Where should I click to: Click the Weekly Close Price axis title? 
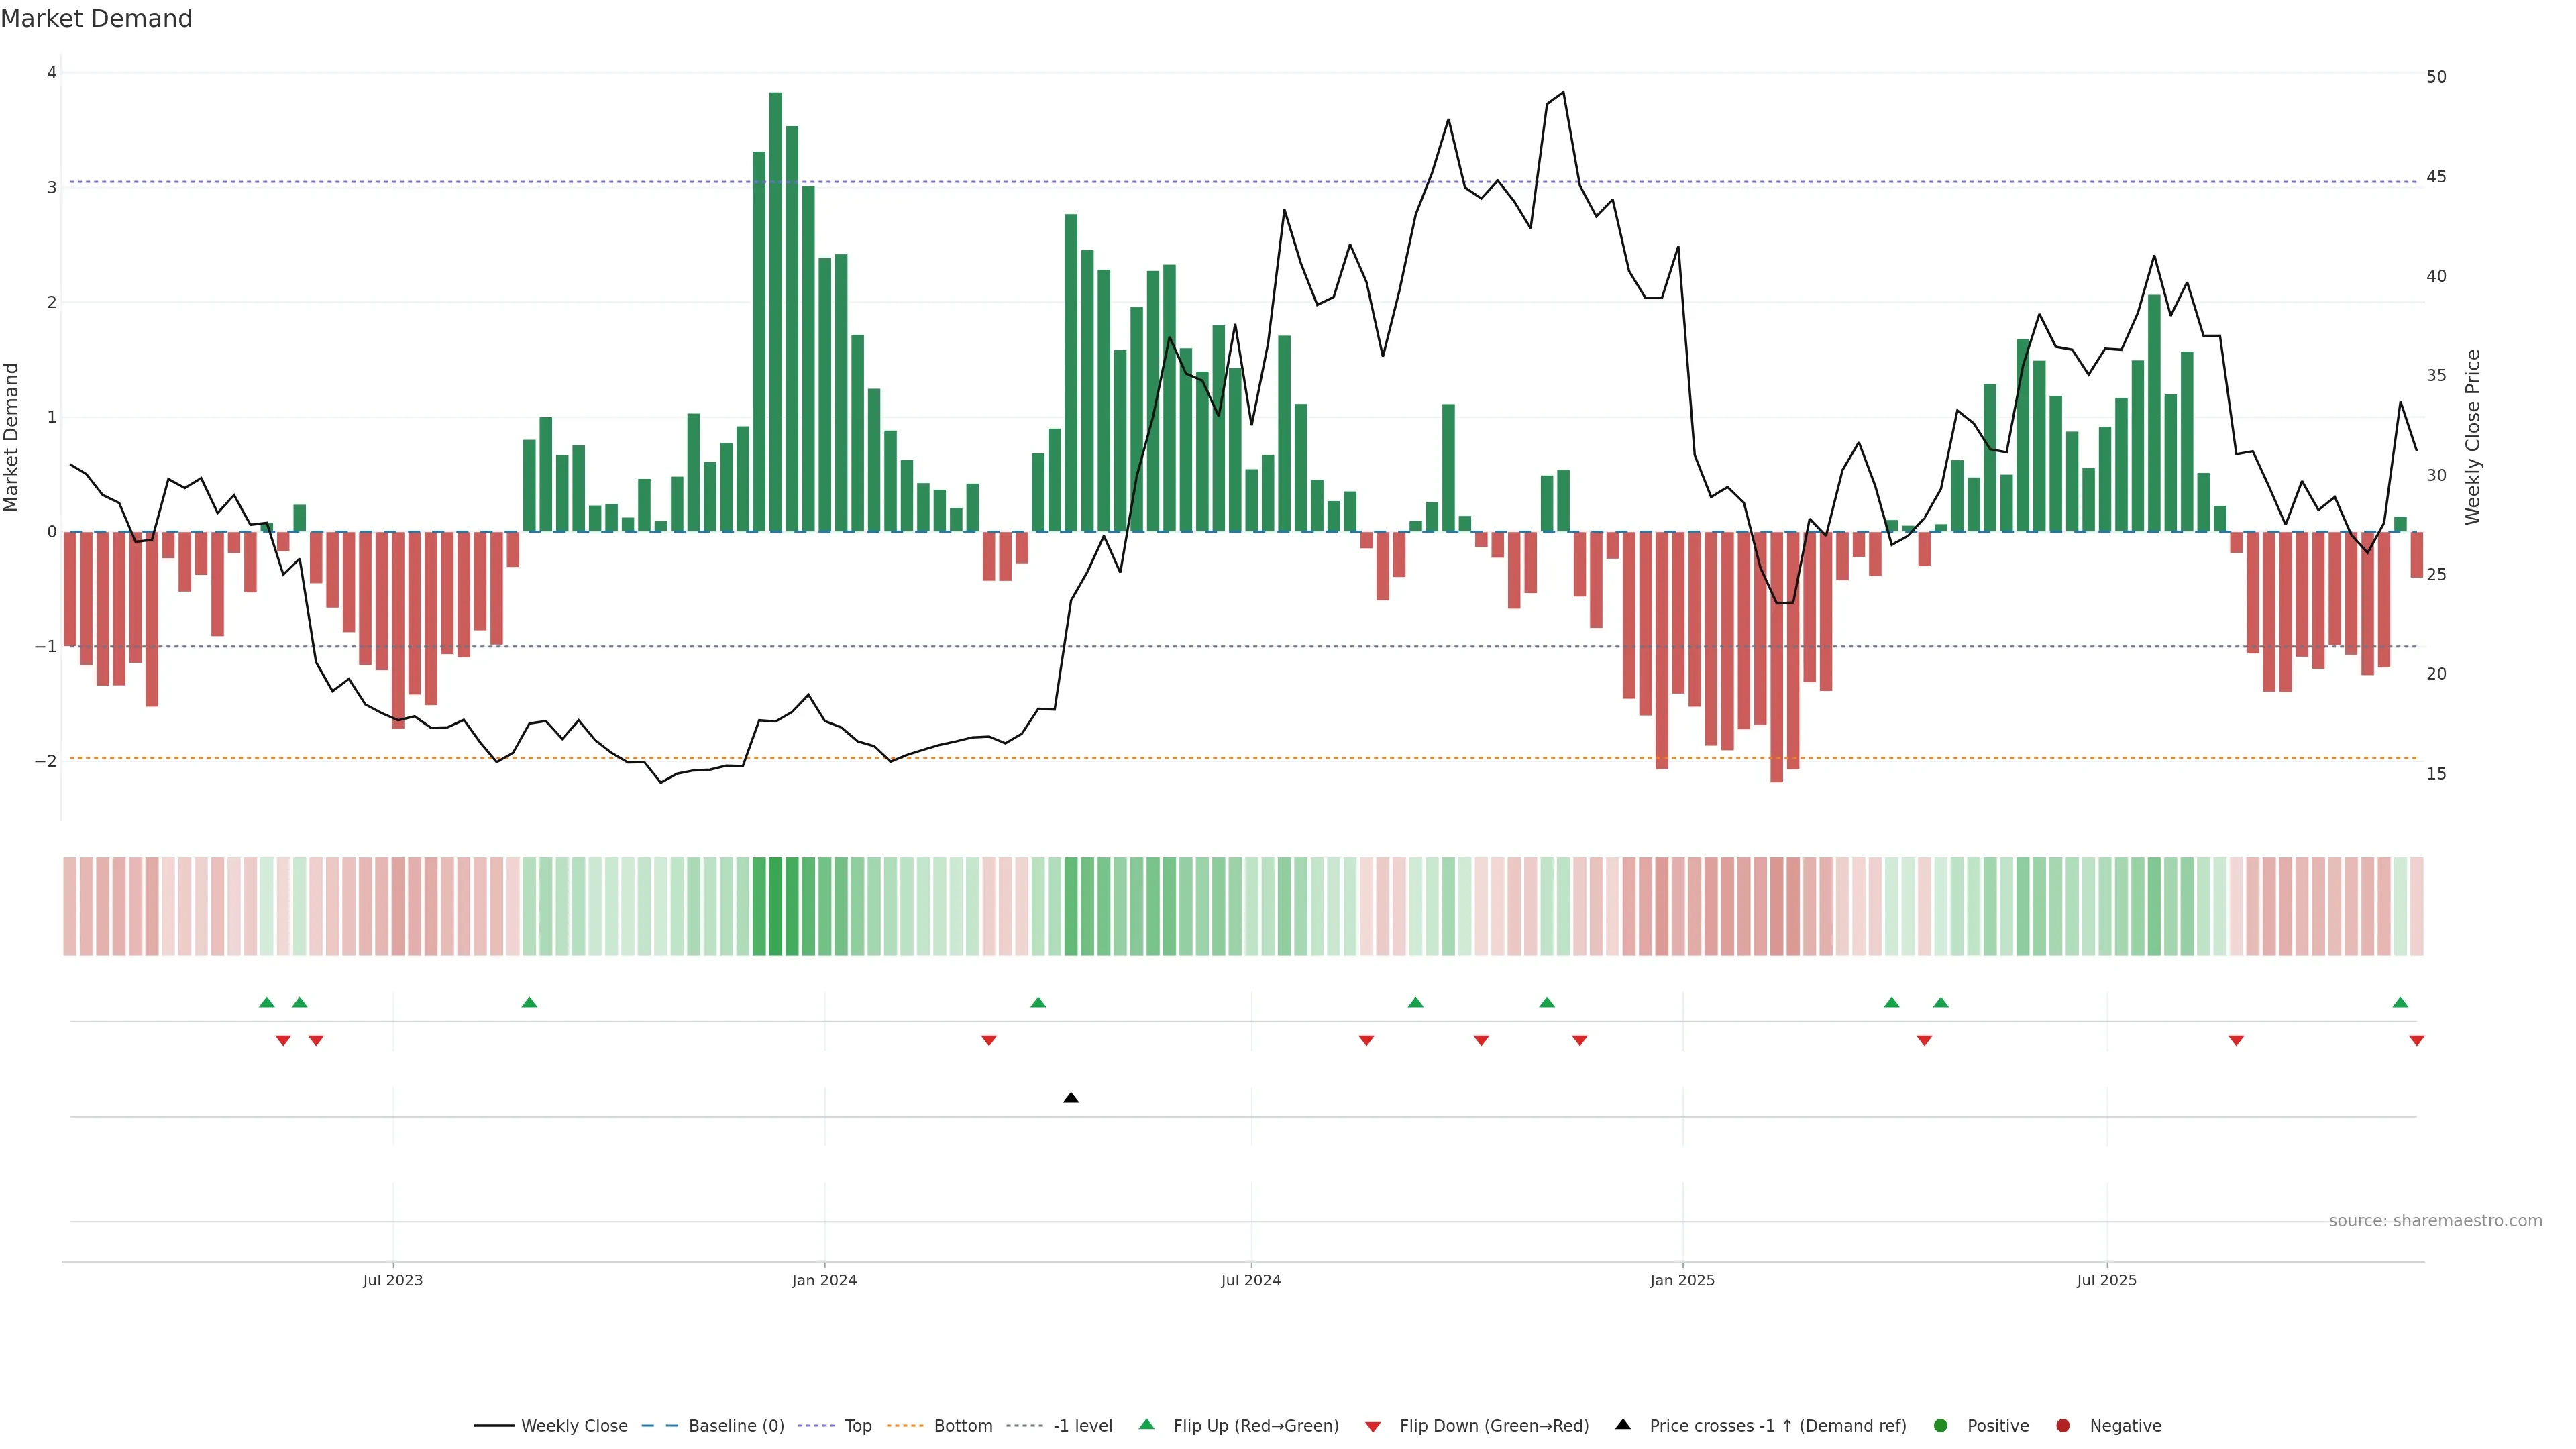point(2473,437)
